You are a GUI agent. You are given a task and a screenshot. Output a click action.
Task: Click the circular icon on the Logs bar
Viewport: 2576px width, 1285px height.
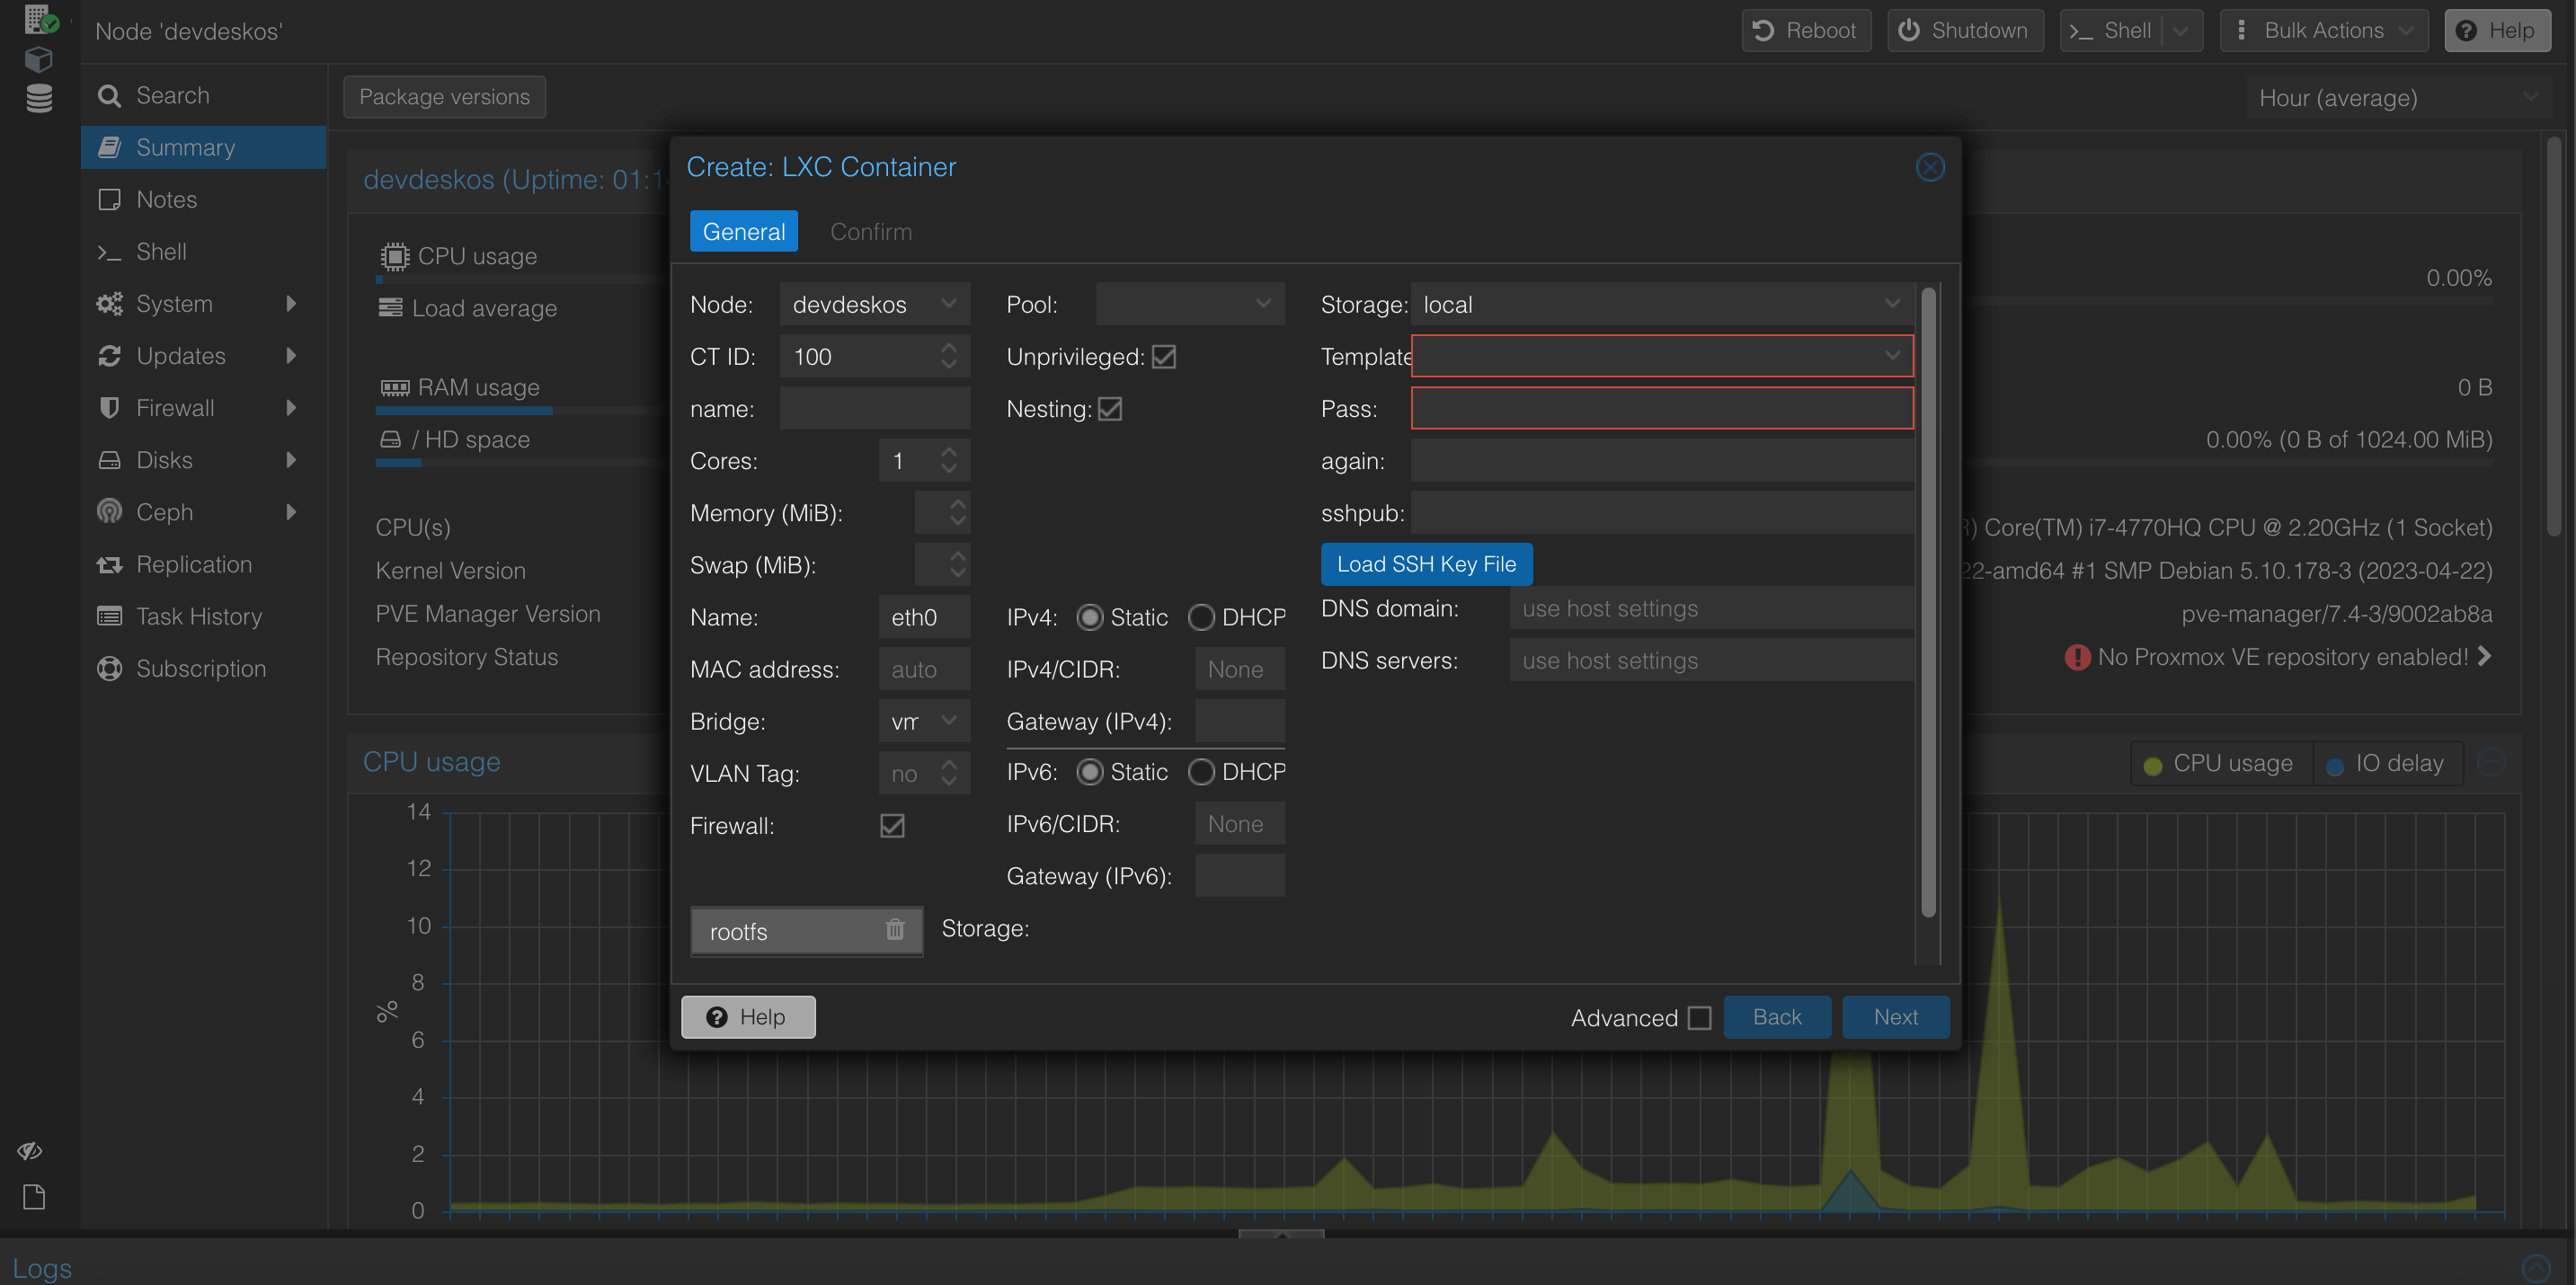point(2535,1268)
